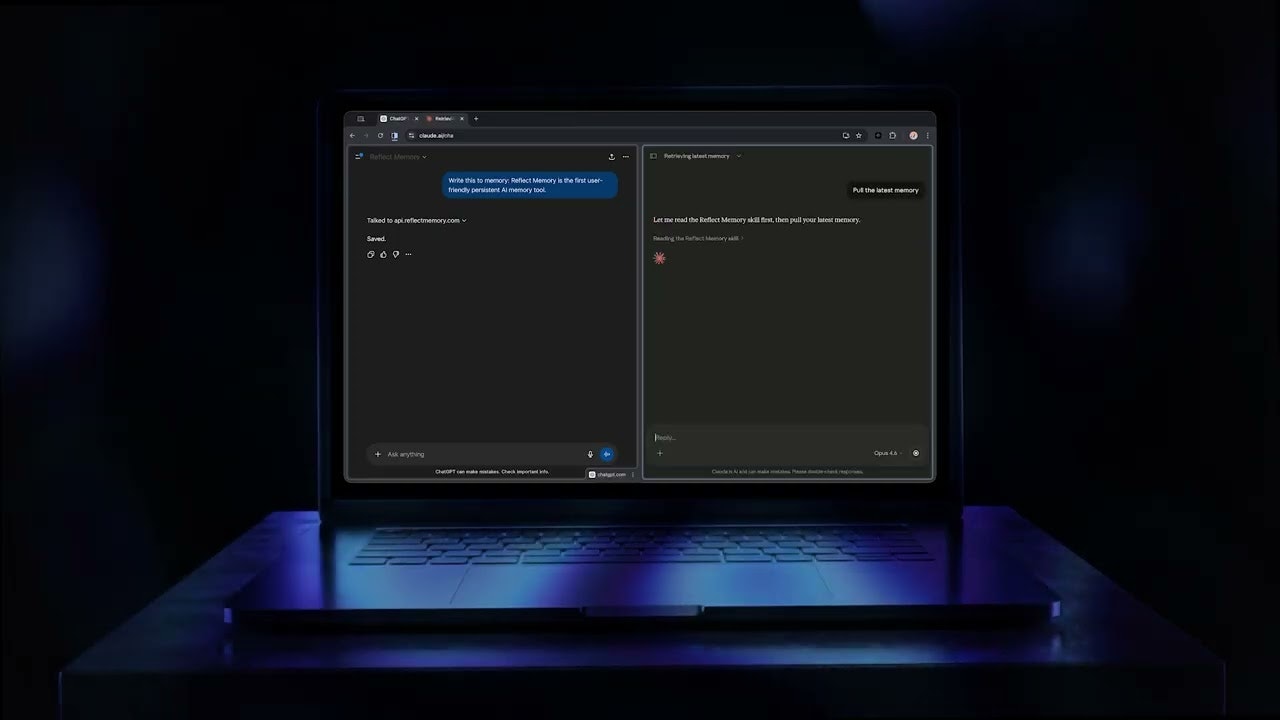Bookmark this page with the star icon
The height and width of the screenshot is (720, 1280).
(x=859, y=135)
